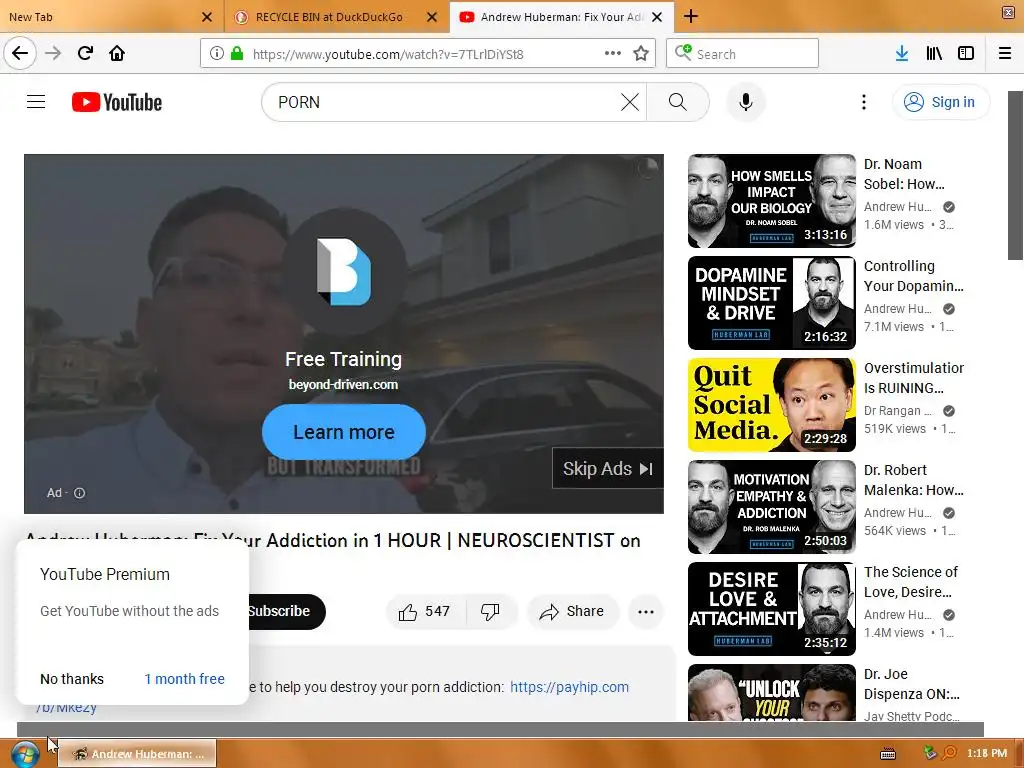Open Motivation Empathy & Addiction thumbnail

[771, 507]
